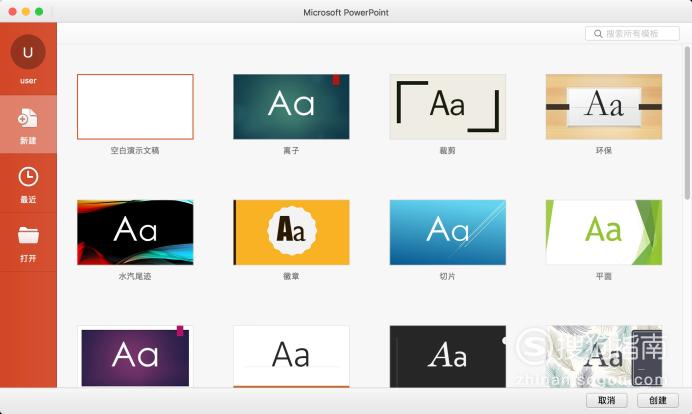The height and width of the screenshot is (414, 692).
Task: Open the 最近 (Recent) clock icon
Action: tap(28, 177)
